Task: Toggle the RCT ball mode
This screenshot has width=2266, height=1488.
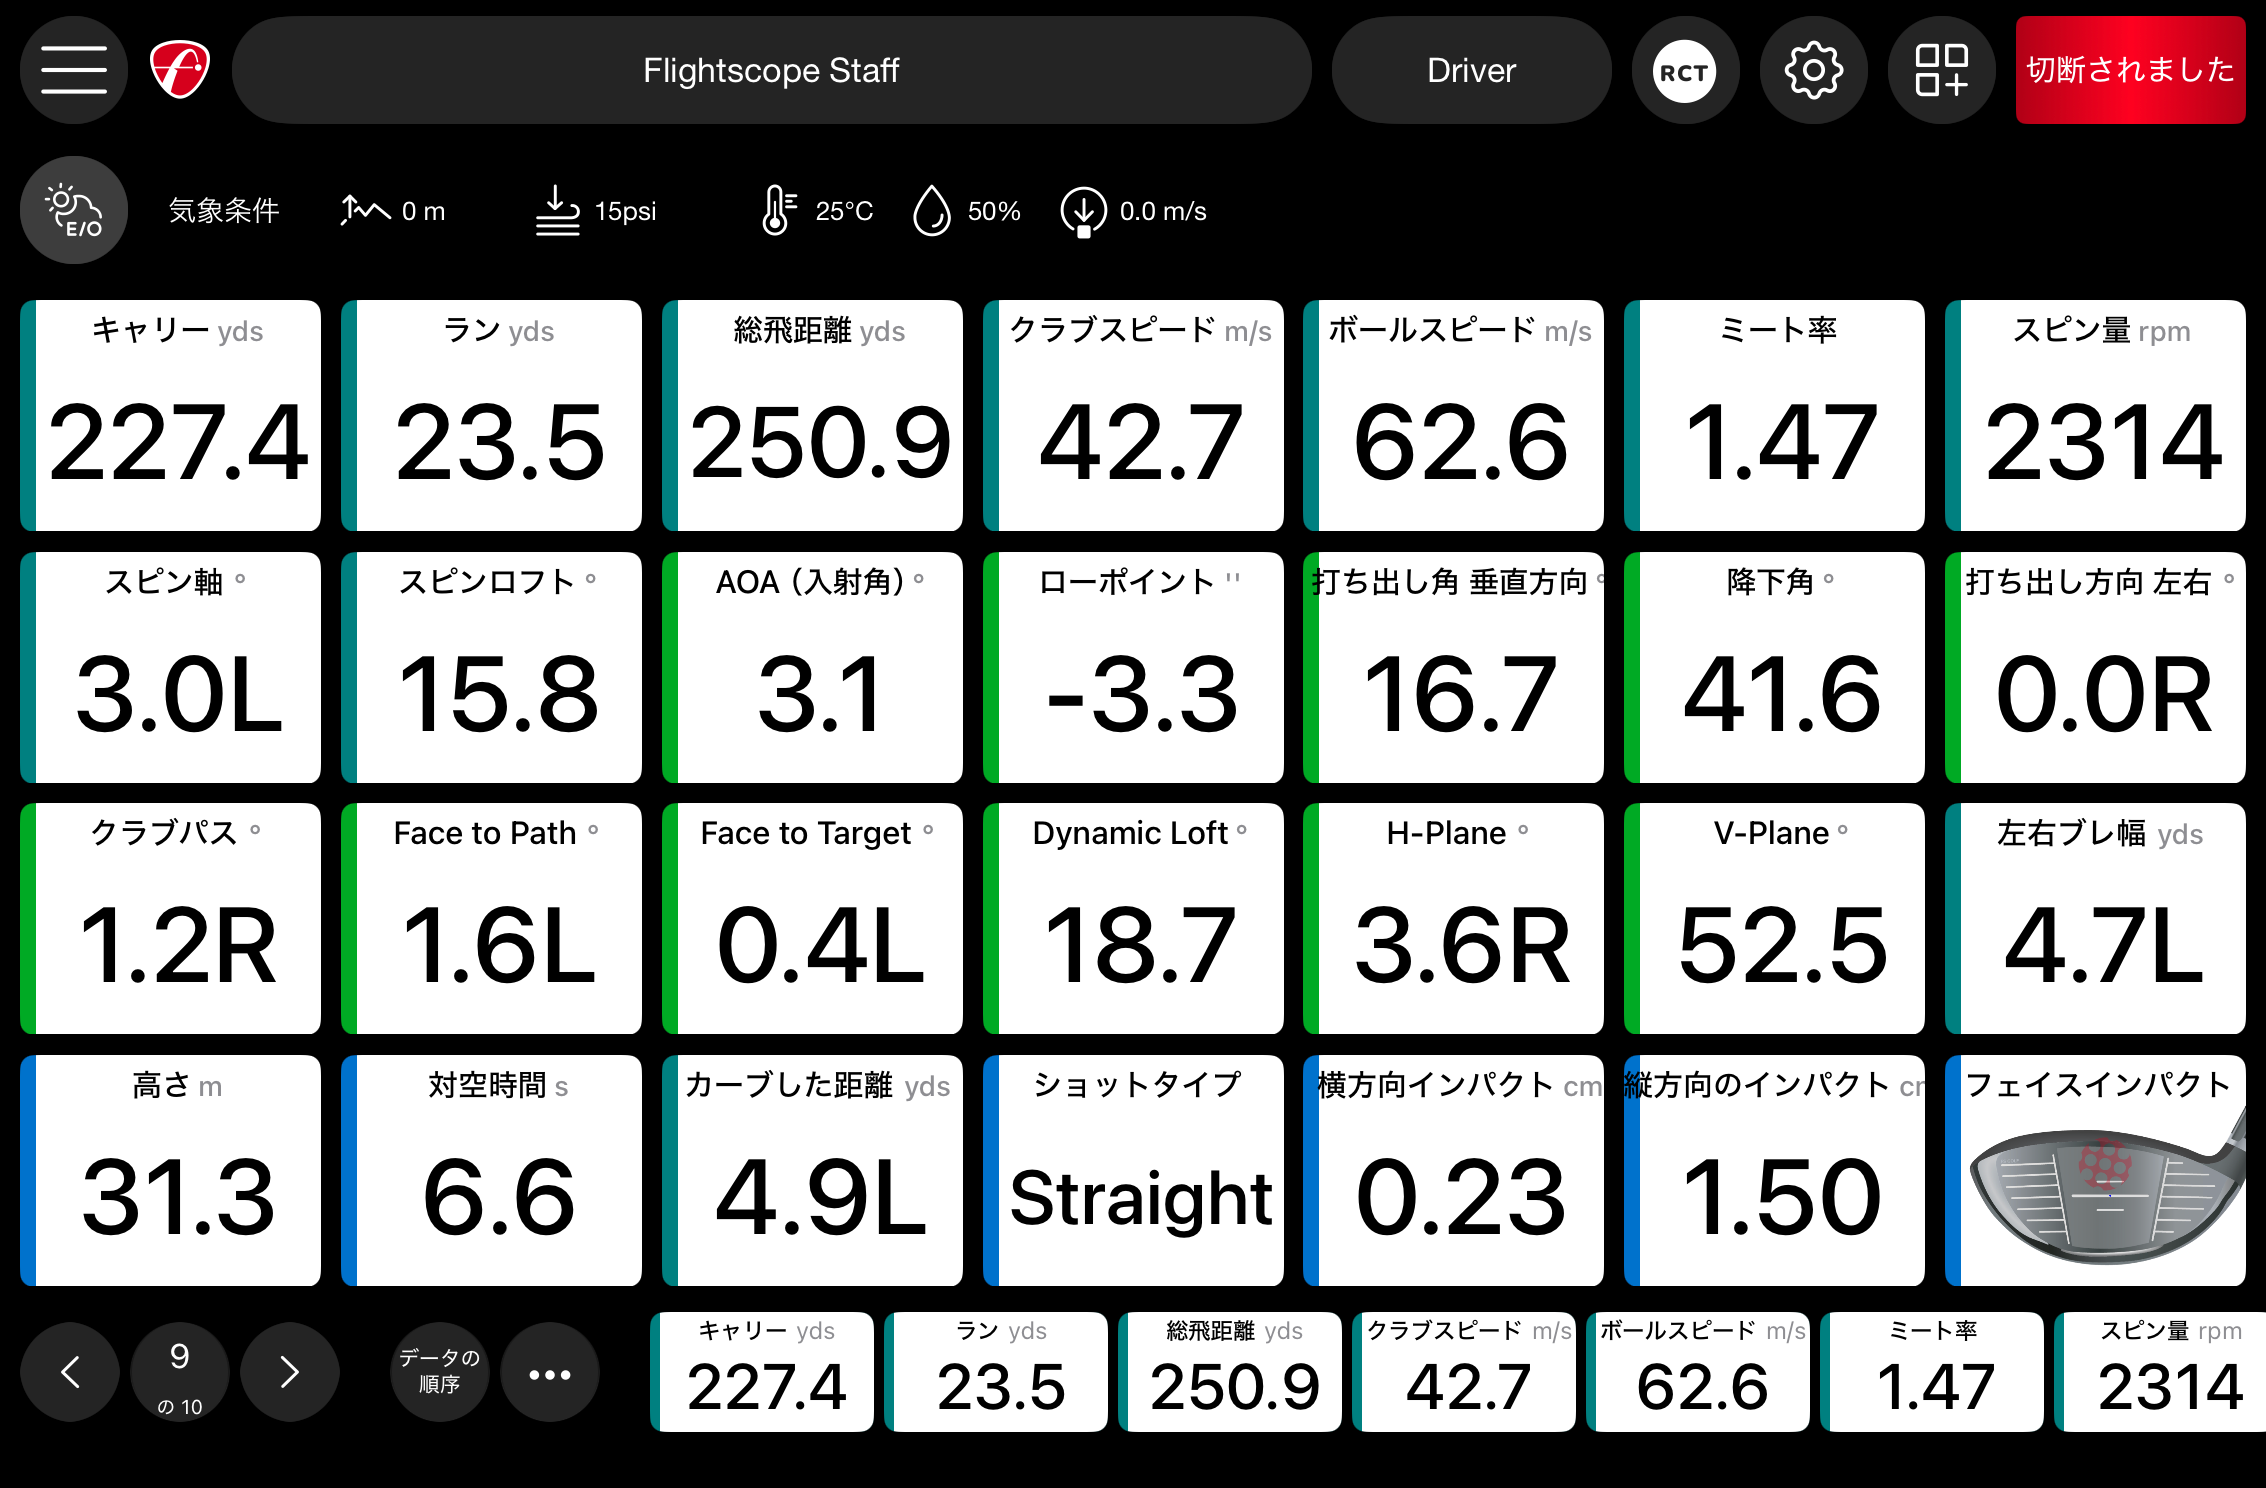Action: [1684, 71]
